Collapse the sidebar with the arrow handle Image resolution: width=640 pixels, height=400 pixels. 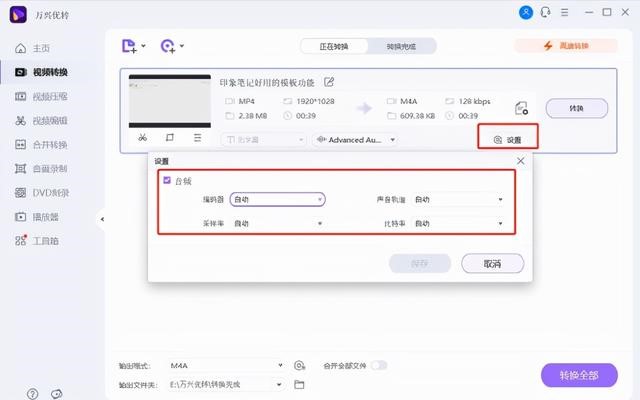pos(102,220)
